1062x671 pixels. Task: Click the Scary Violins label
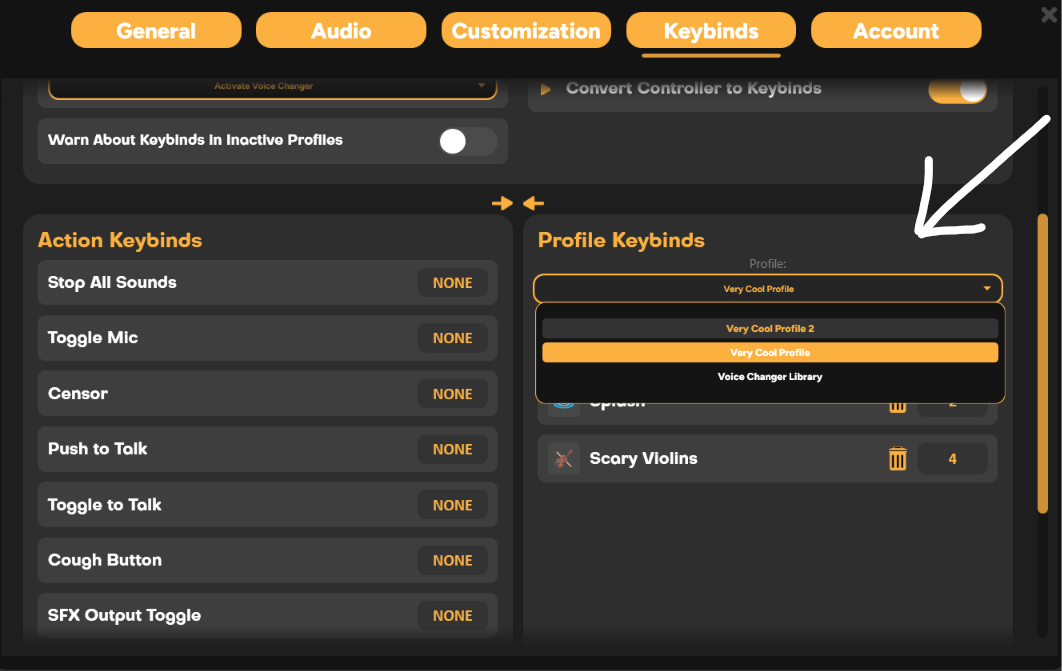643,458
